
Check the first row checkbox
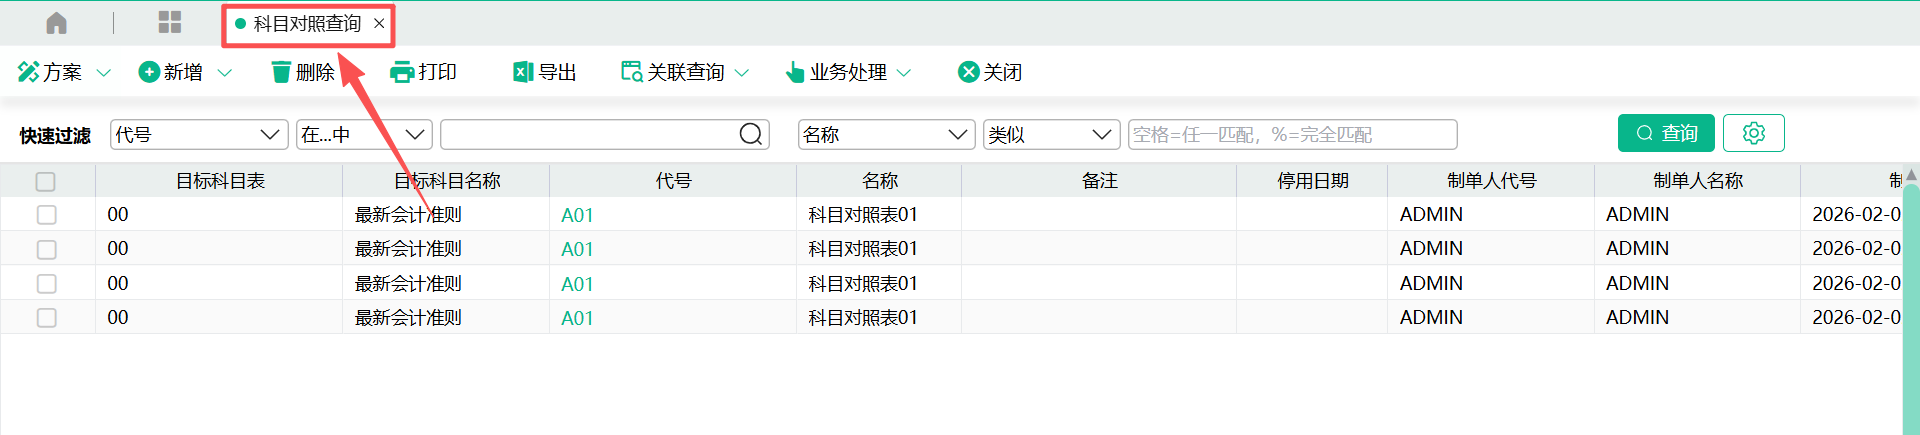click(46, 215)
